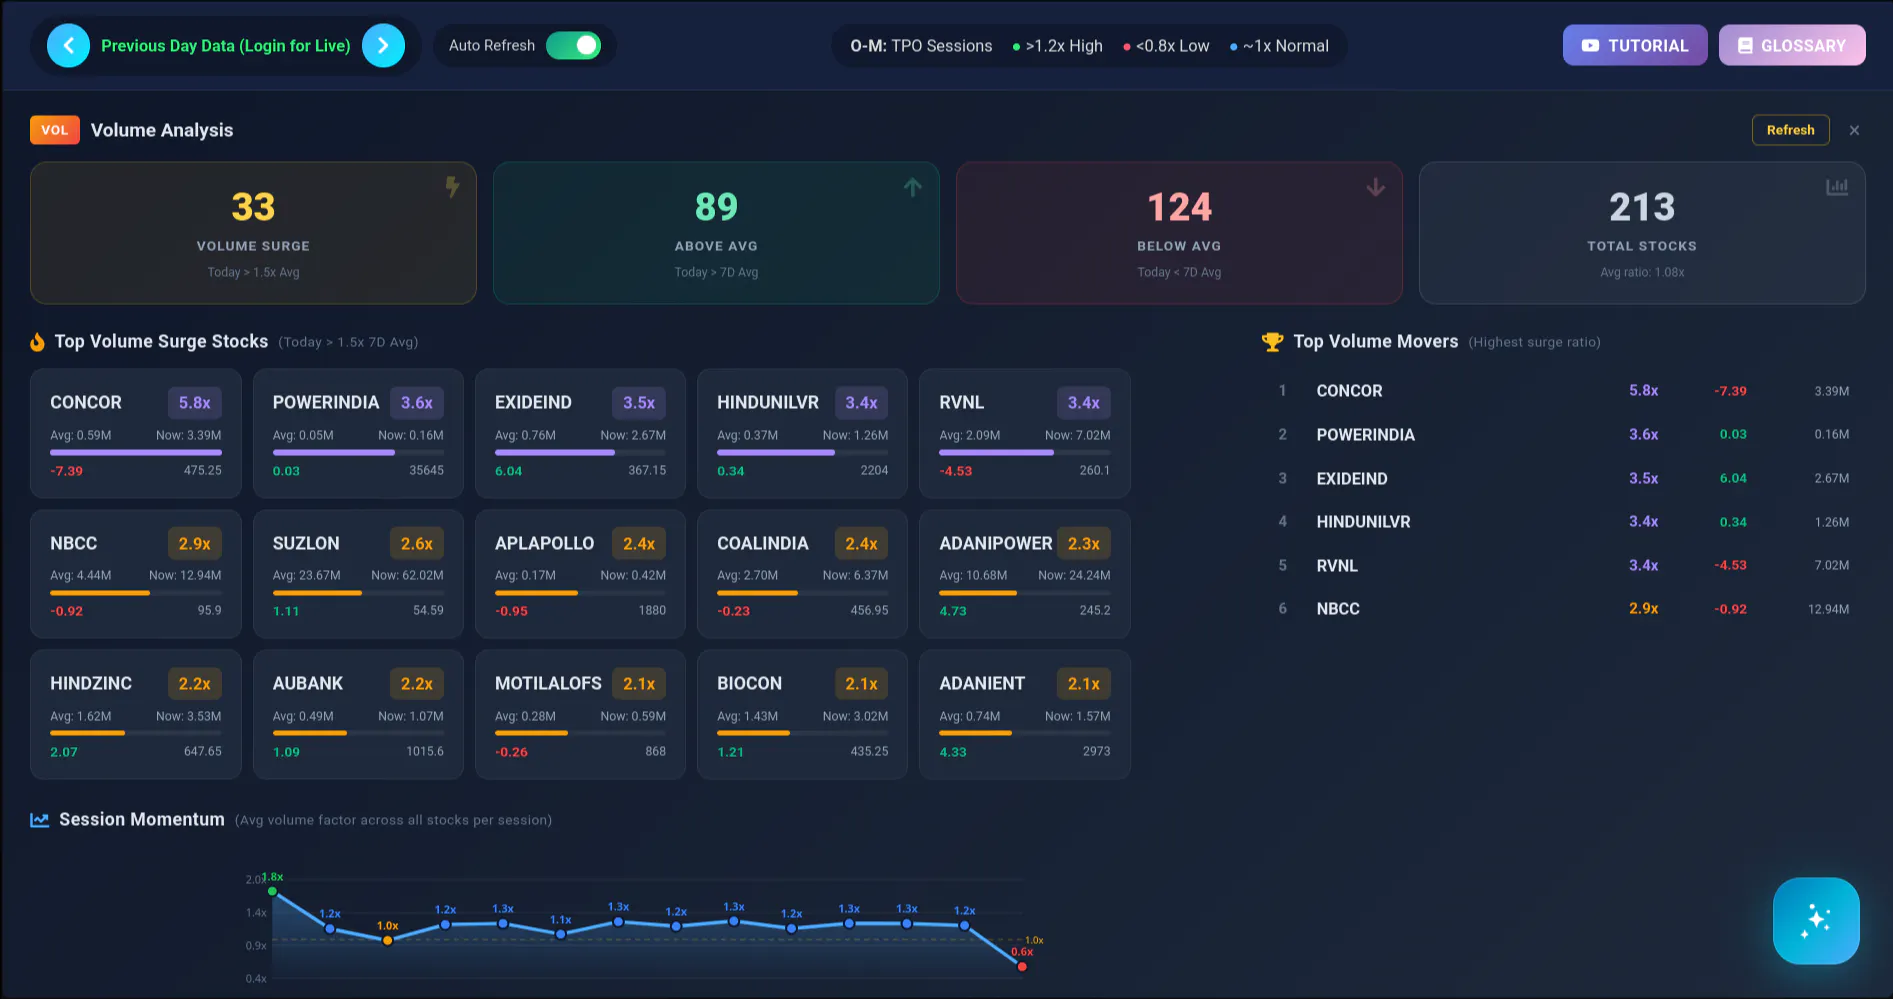Click ADANIENT volume progress bar
1893x999 pixels.
coord(1025,733)
